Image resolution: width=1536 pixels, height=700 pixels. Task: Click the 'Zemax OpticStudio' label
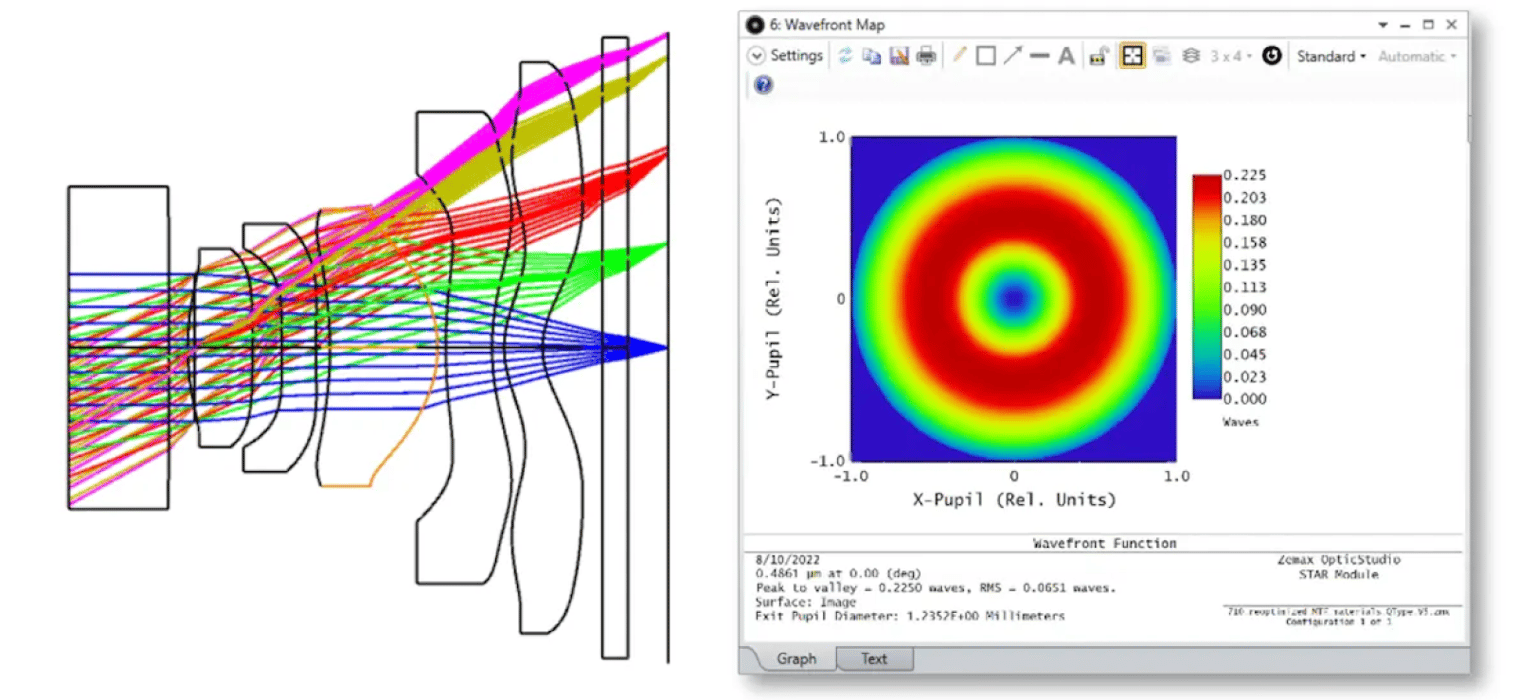click(1339, 560)
